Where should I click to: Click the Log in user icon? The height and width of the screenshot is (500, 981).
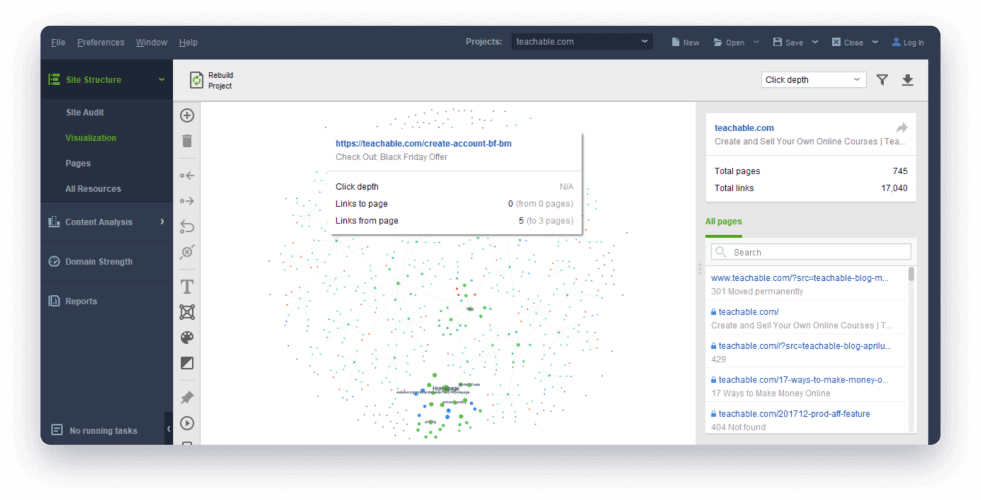pyautogui.click(x=896, y=42)
